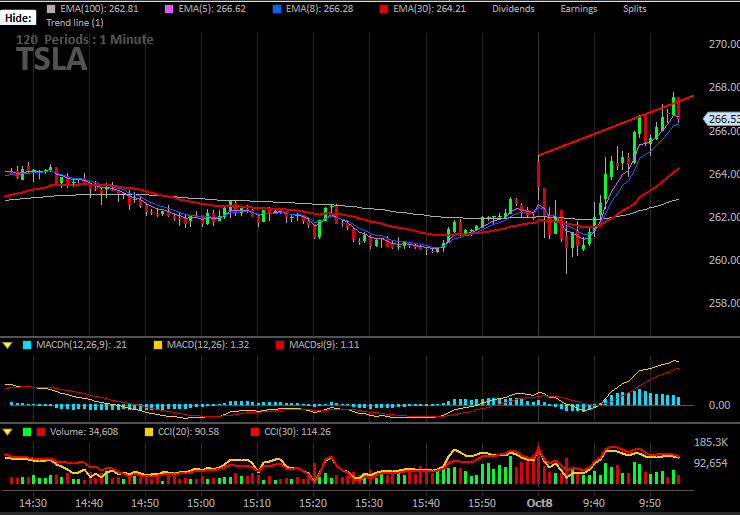Click the EMA(8) blue color swatch
The image size is (740, 515).
[x=277, y=9]
